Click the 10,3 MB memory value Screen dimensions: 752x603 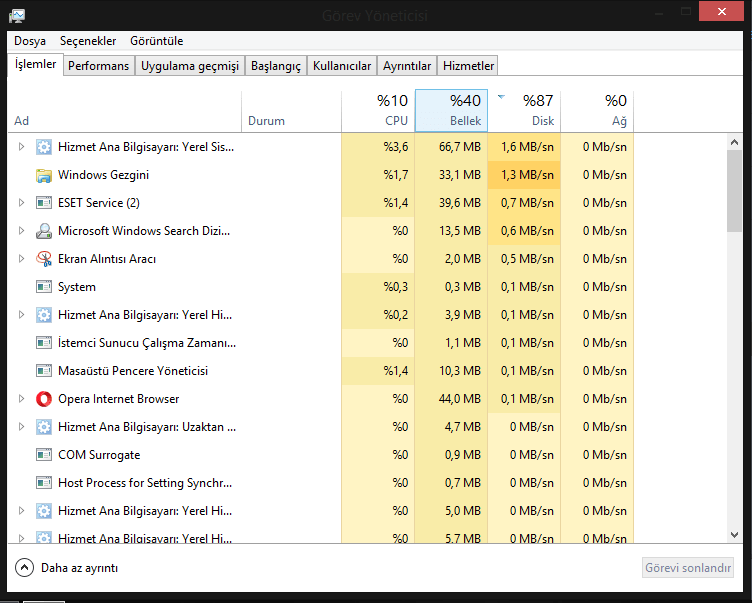[x=459, y=371]
